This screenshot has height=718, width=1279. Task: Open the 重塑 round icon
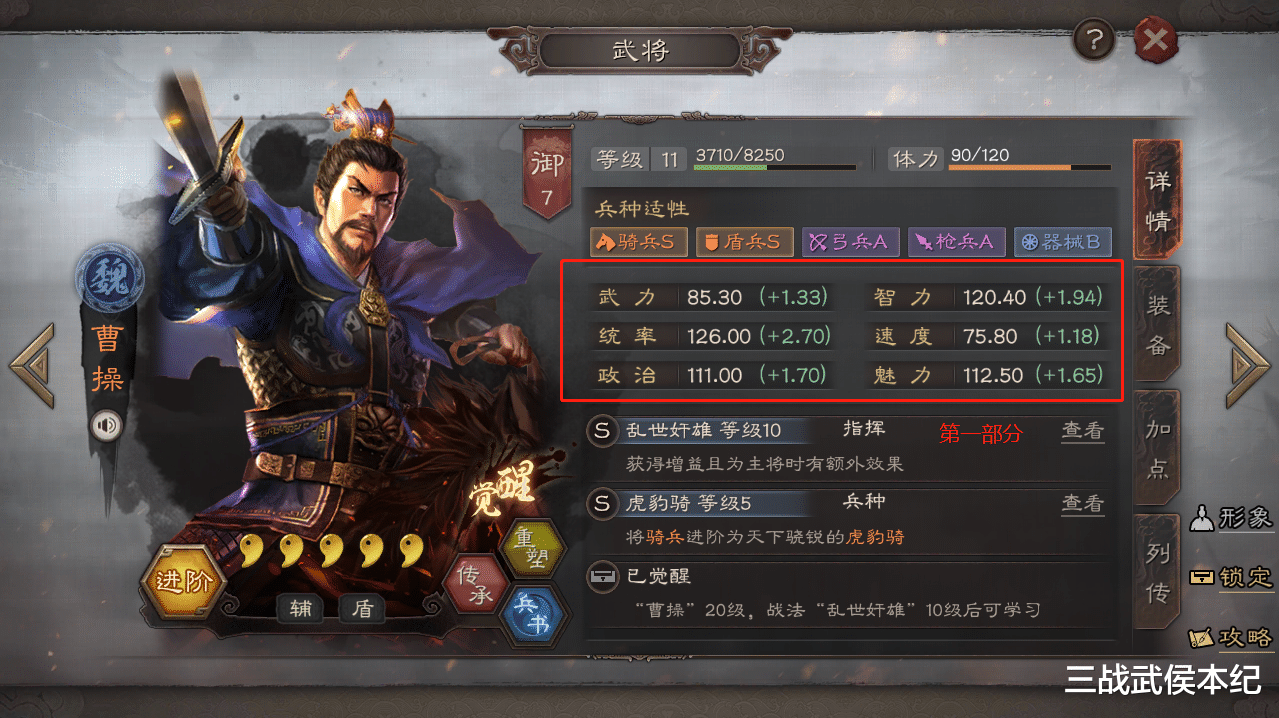tap(531, 548)
